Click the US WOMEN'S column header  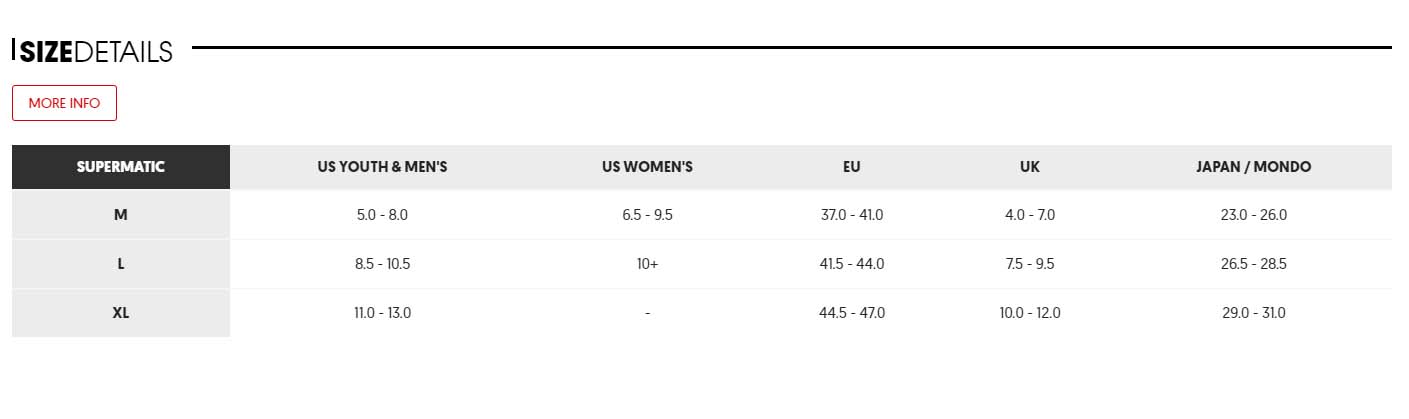click(647, 167)
